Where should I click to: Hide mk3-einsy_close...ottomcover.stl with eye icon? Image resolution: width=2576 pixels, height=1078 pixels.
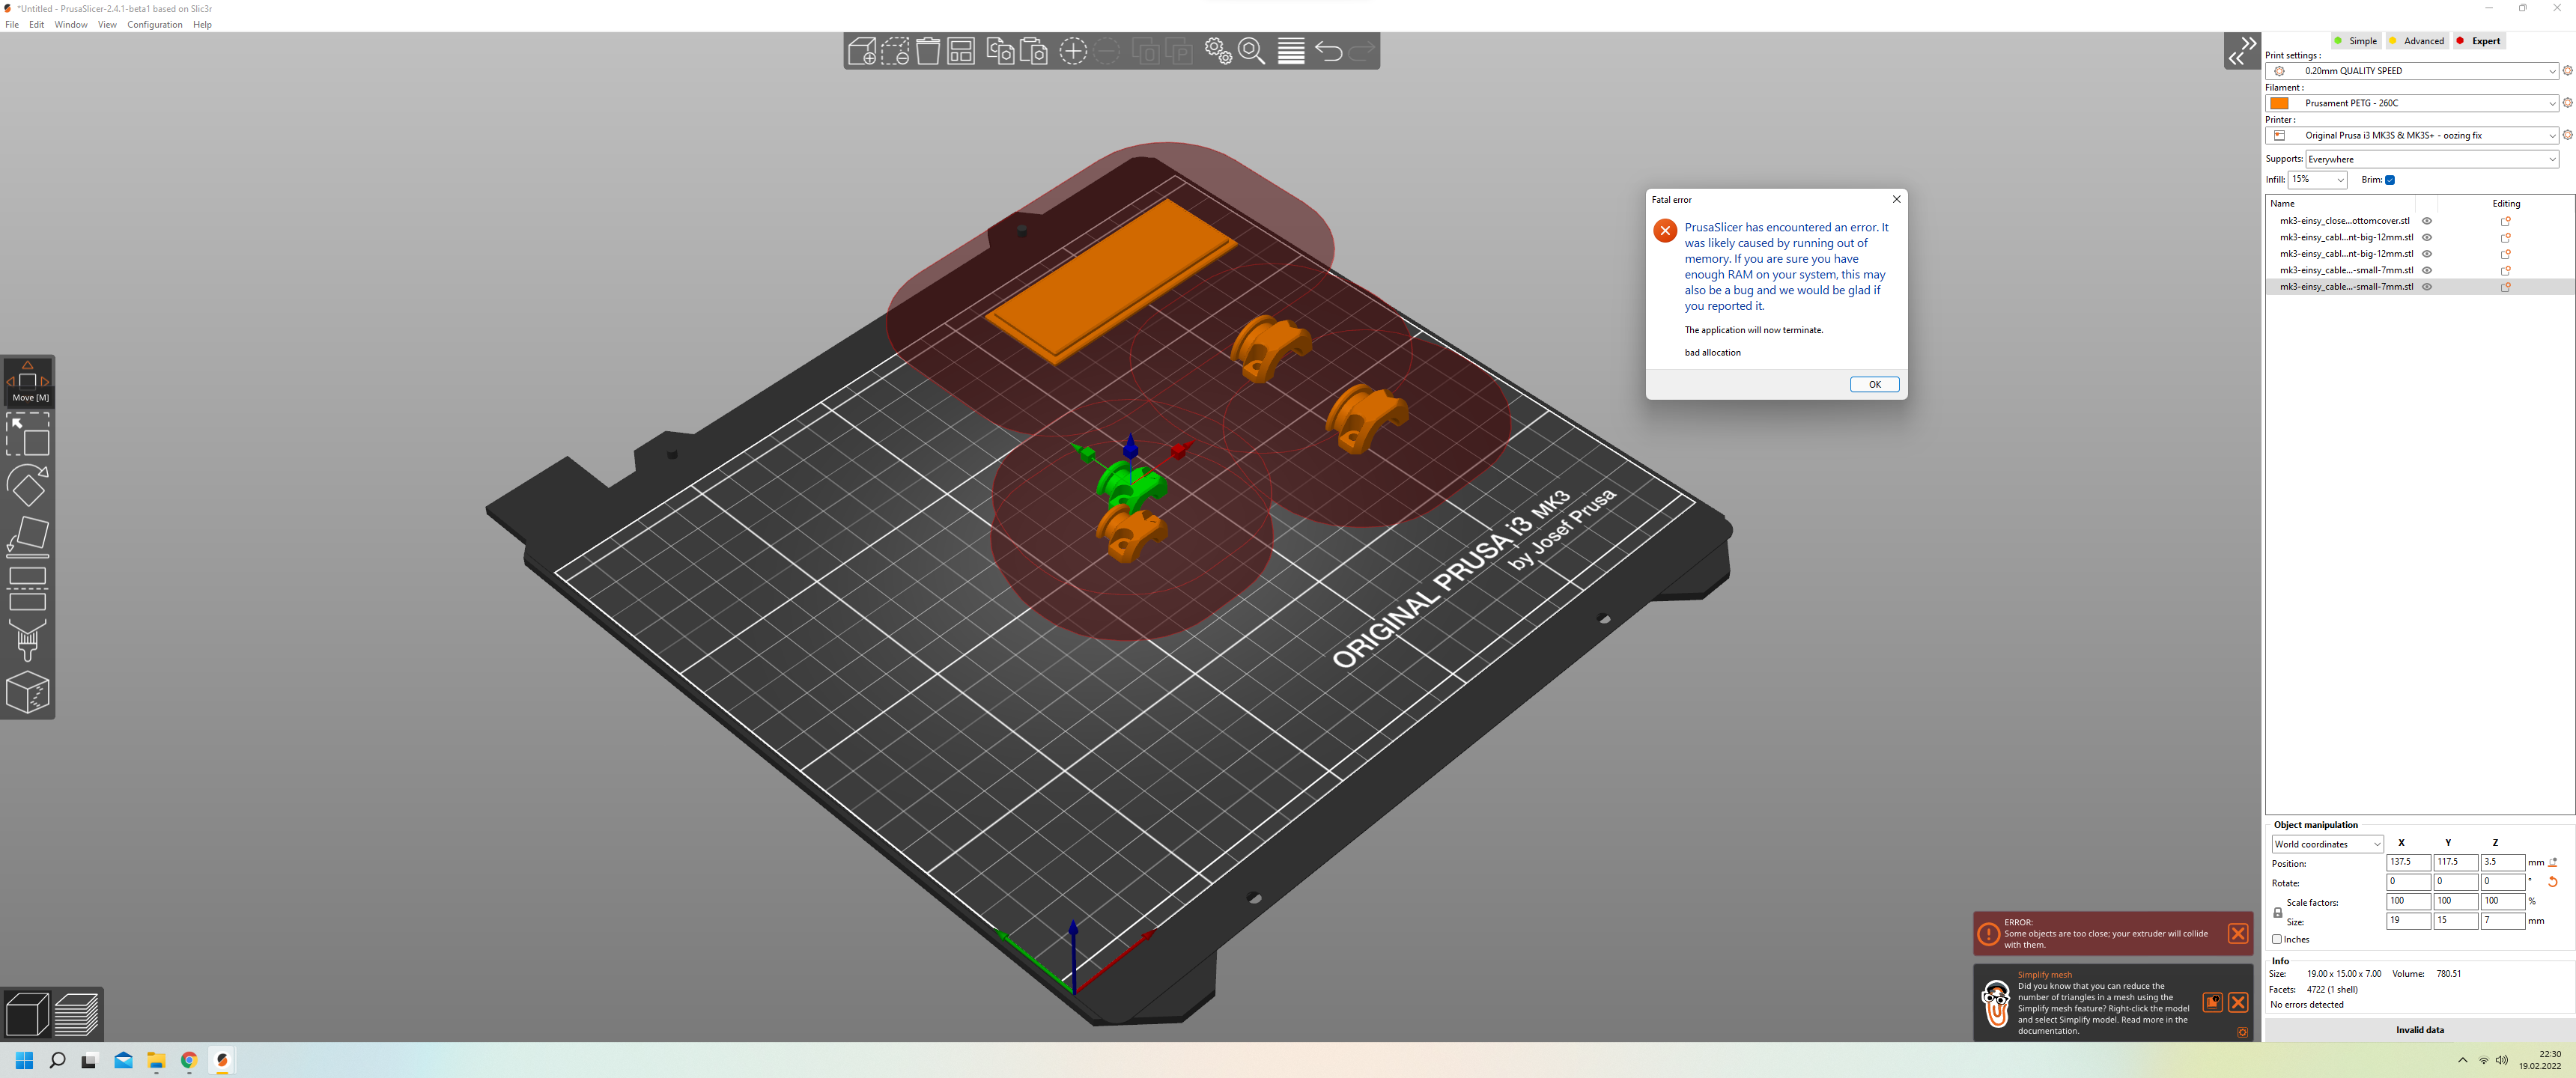pos(2427,221)
